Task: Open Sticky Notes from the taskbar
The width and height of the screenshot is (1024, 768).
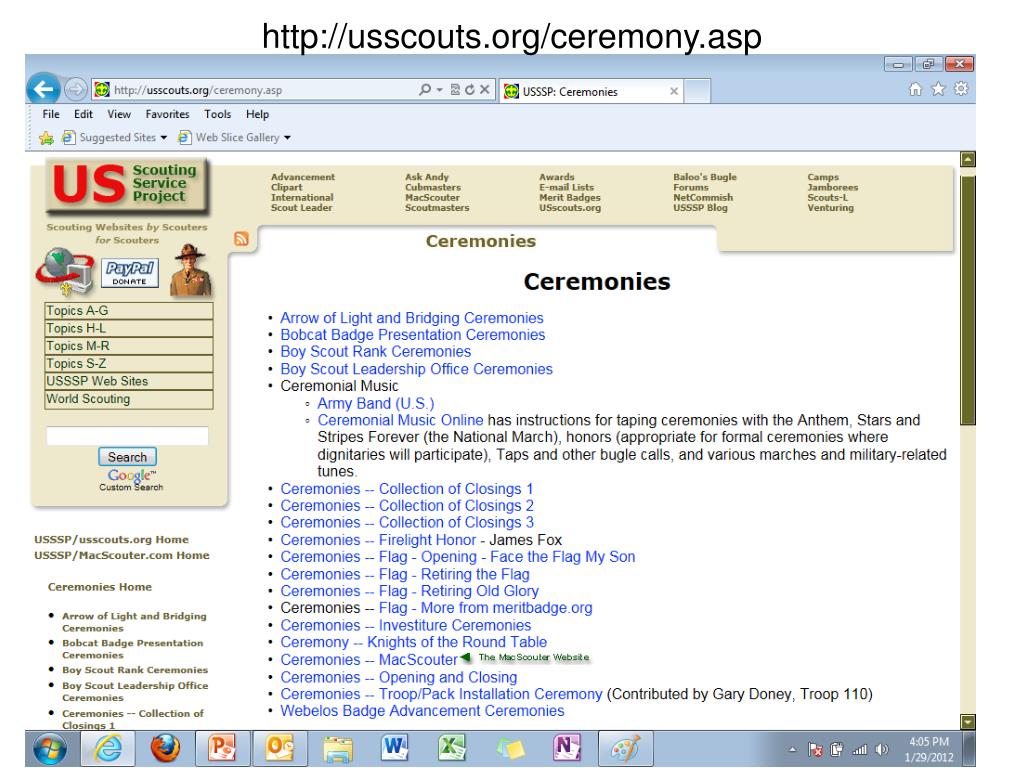Action: (x=510, y=749)
